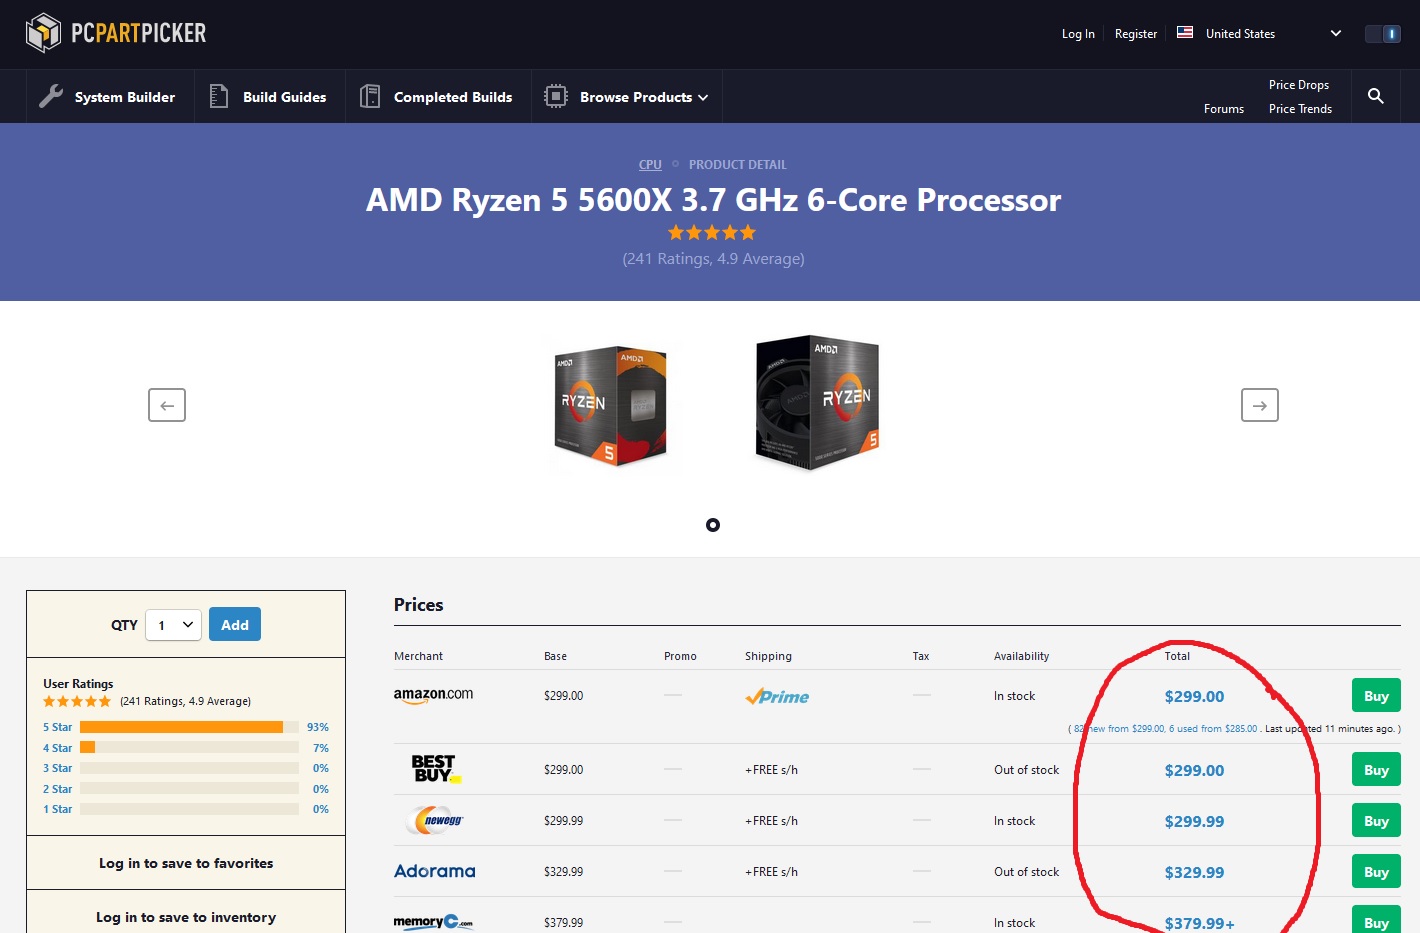Open the Forums link
The height and width of the screenshot is (933, 1420).
[x=1224, y=109]
